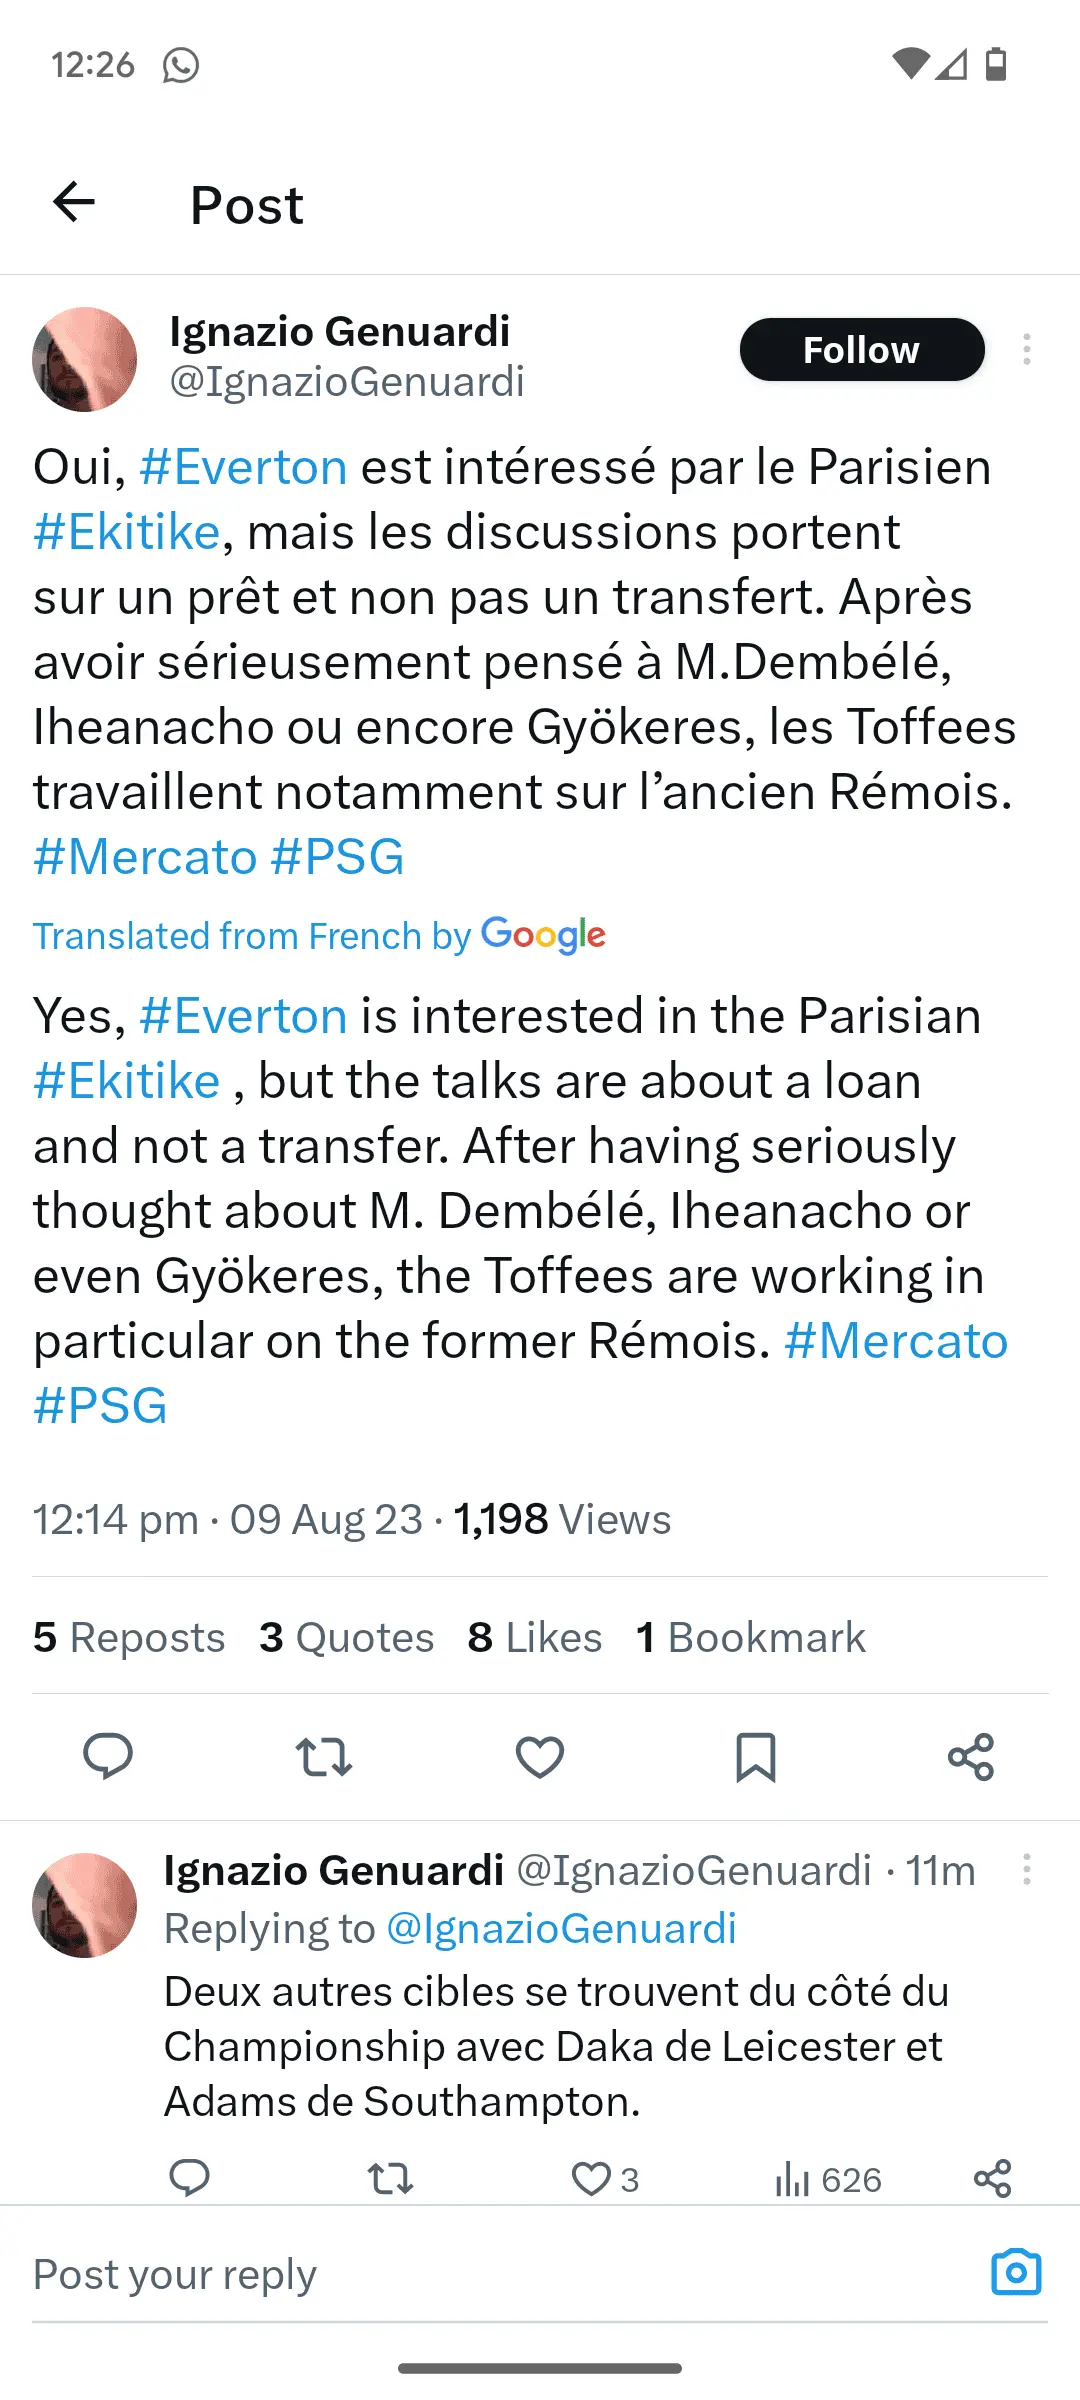Repost the reply tweet
The height and width of the screenshot is (2400, 1080).
pos(390,2179)
